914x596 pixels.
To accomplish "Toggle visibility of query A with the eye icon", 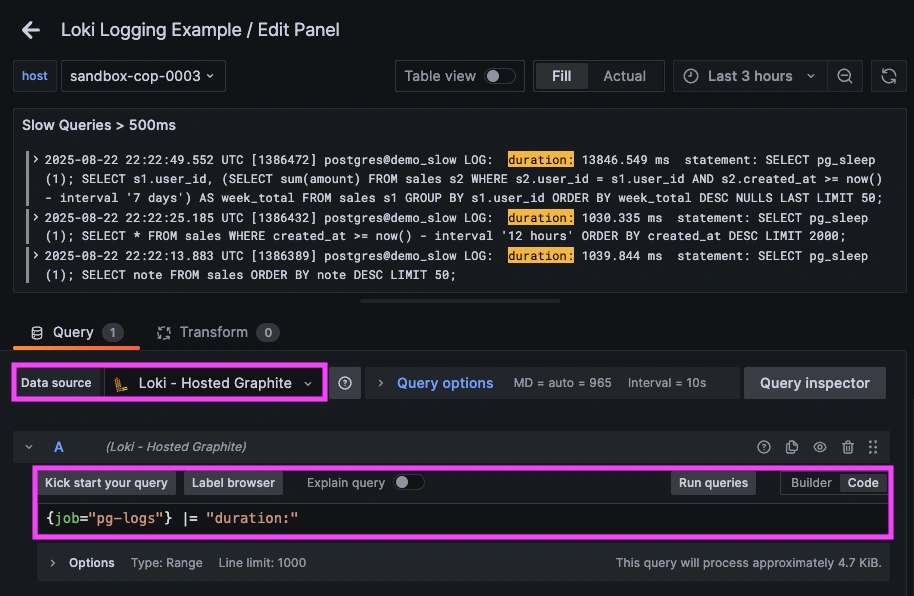I will [820, 447].
